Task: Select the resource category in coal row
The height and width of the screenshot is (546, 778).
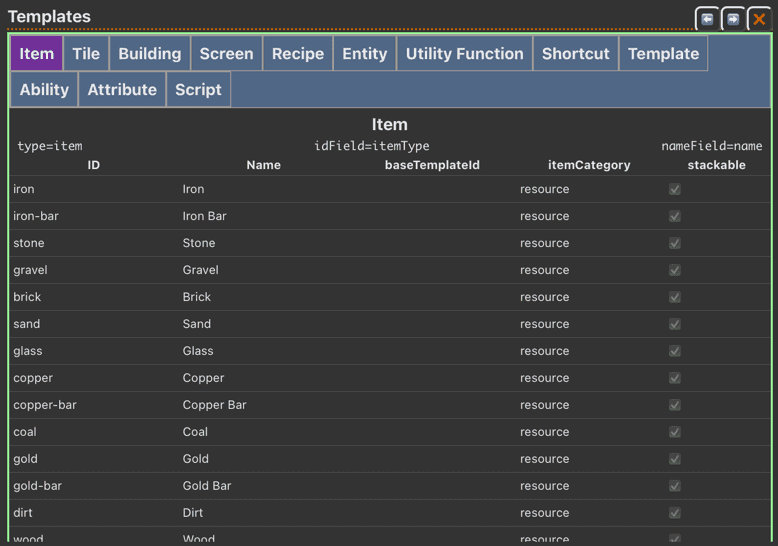Action: pyautogui.click(x=544, y=432)
